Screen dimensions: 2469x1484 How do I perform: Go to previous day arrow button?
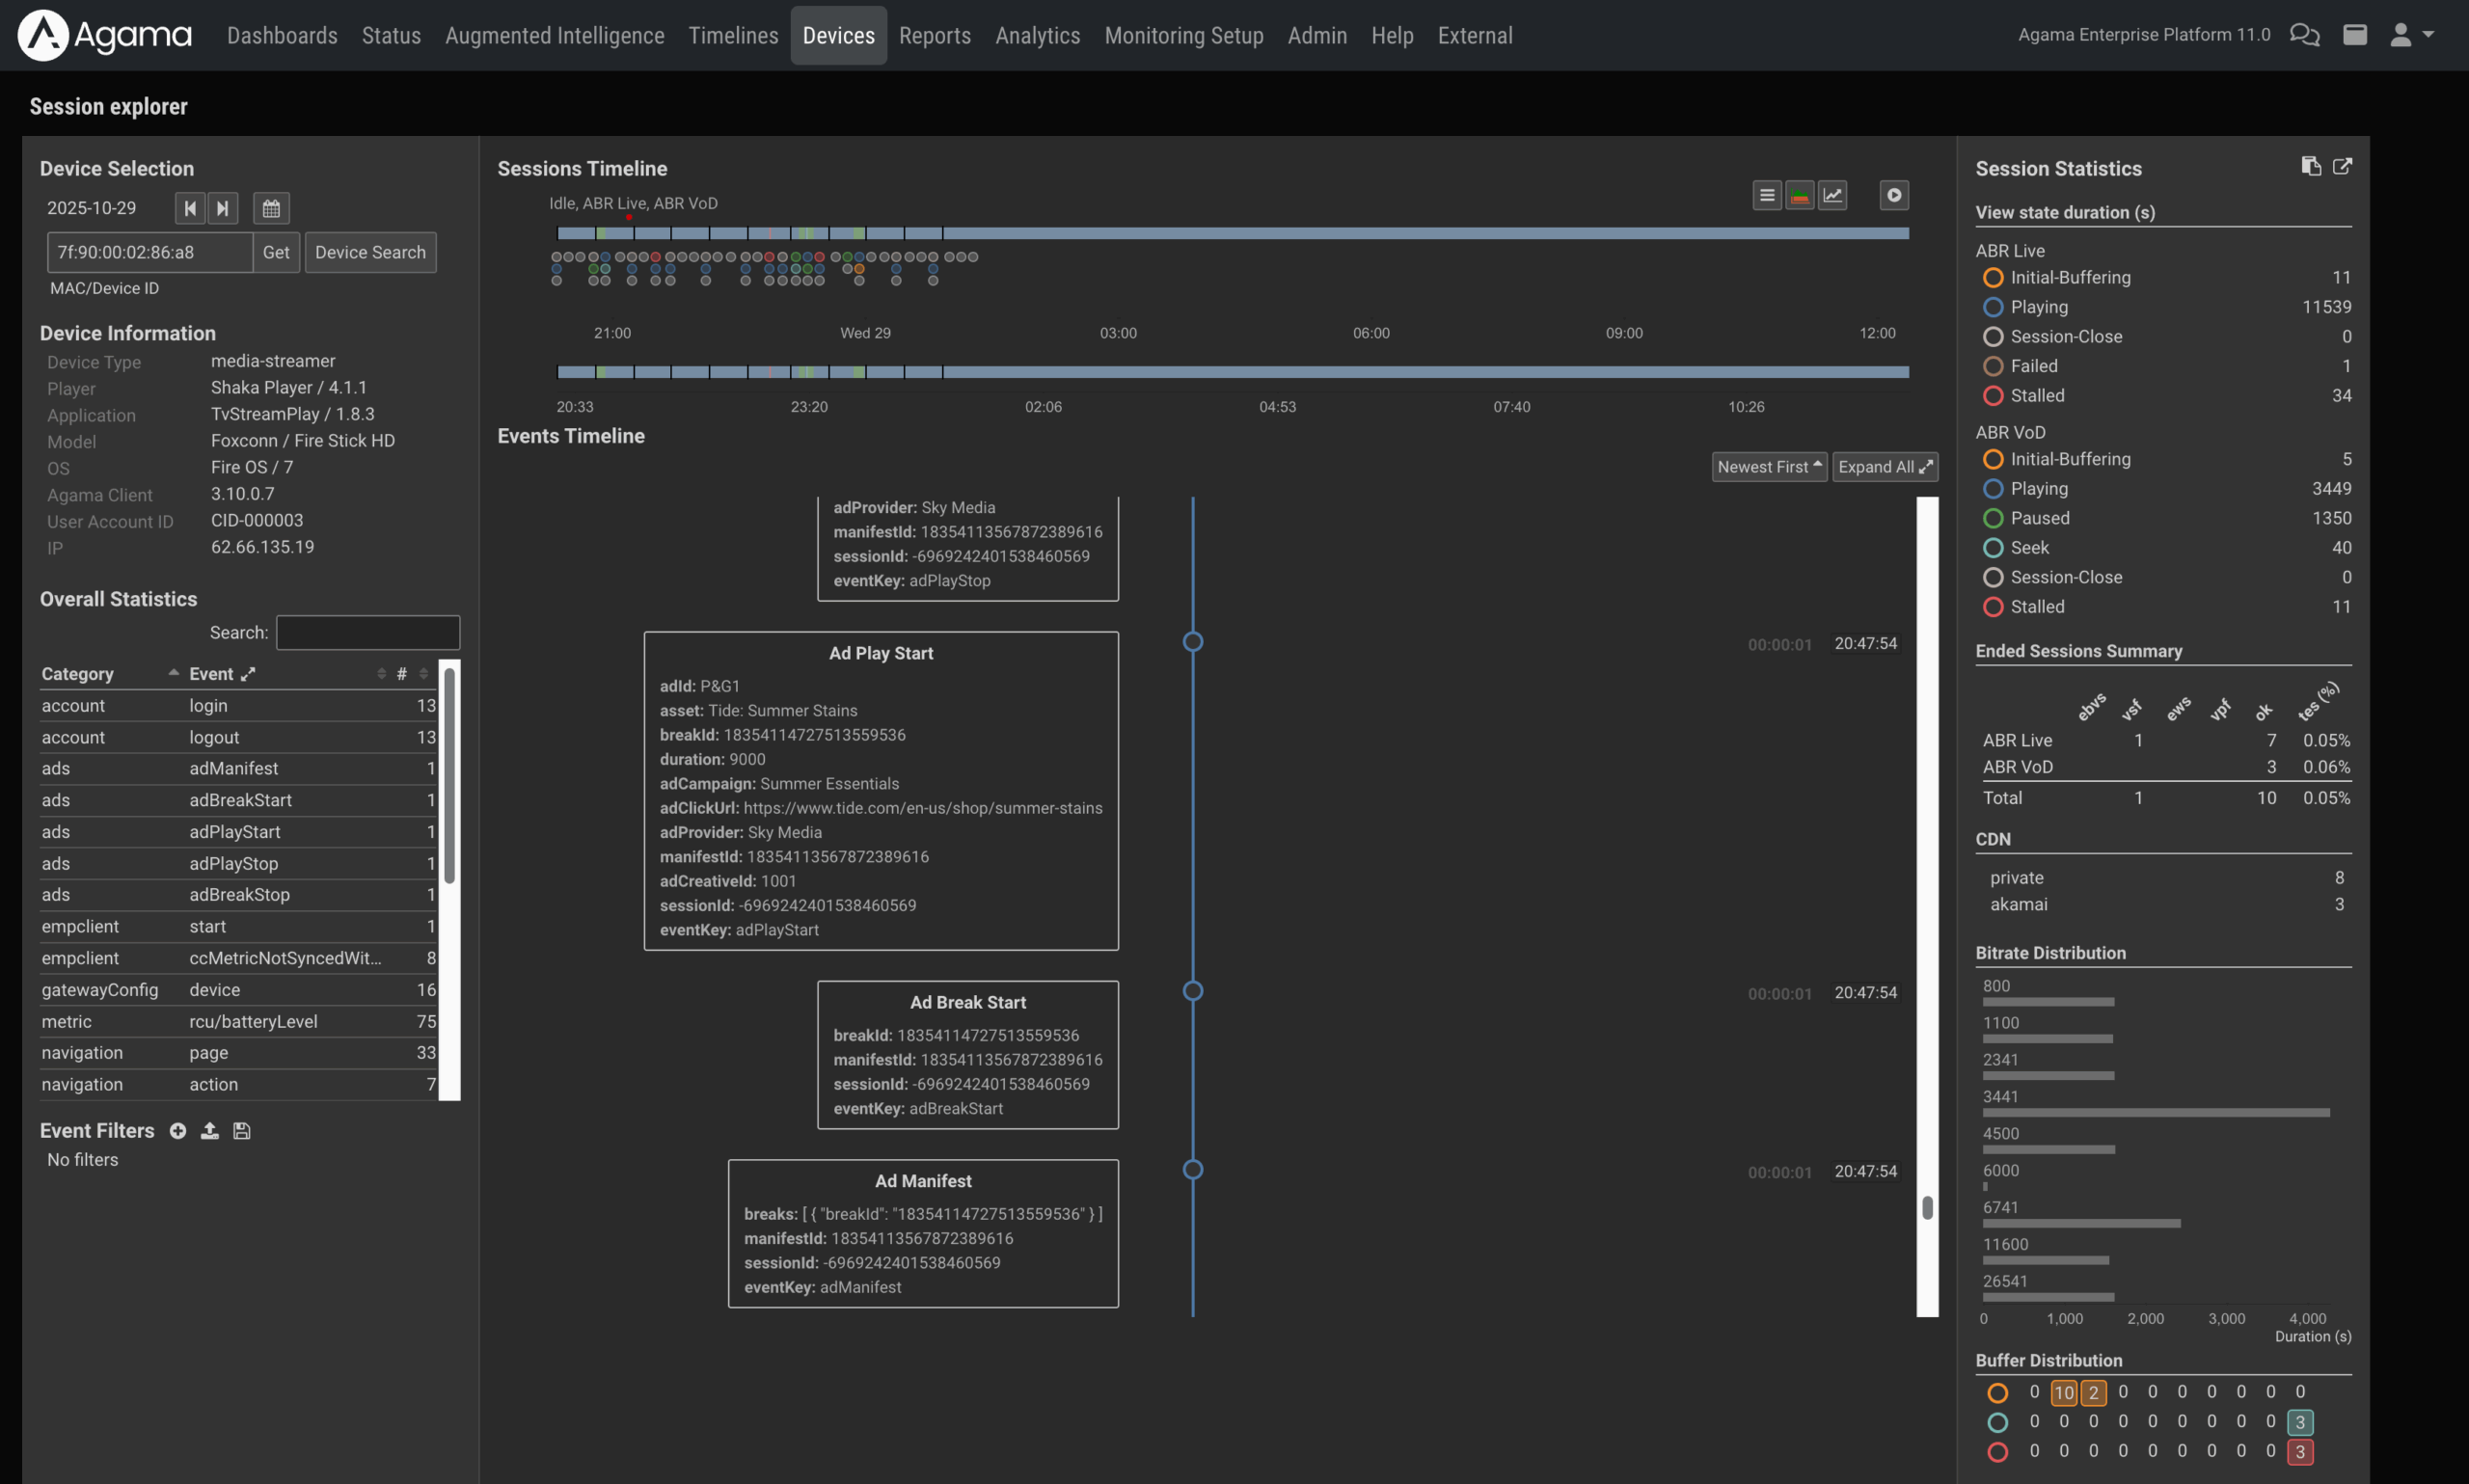tap(190, 208)
